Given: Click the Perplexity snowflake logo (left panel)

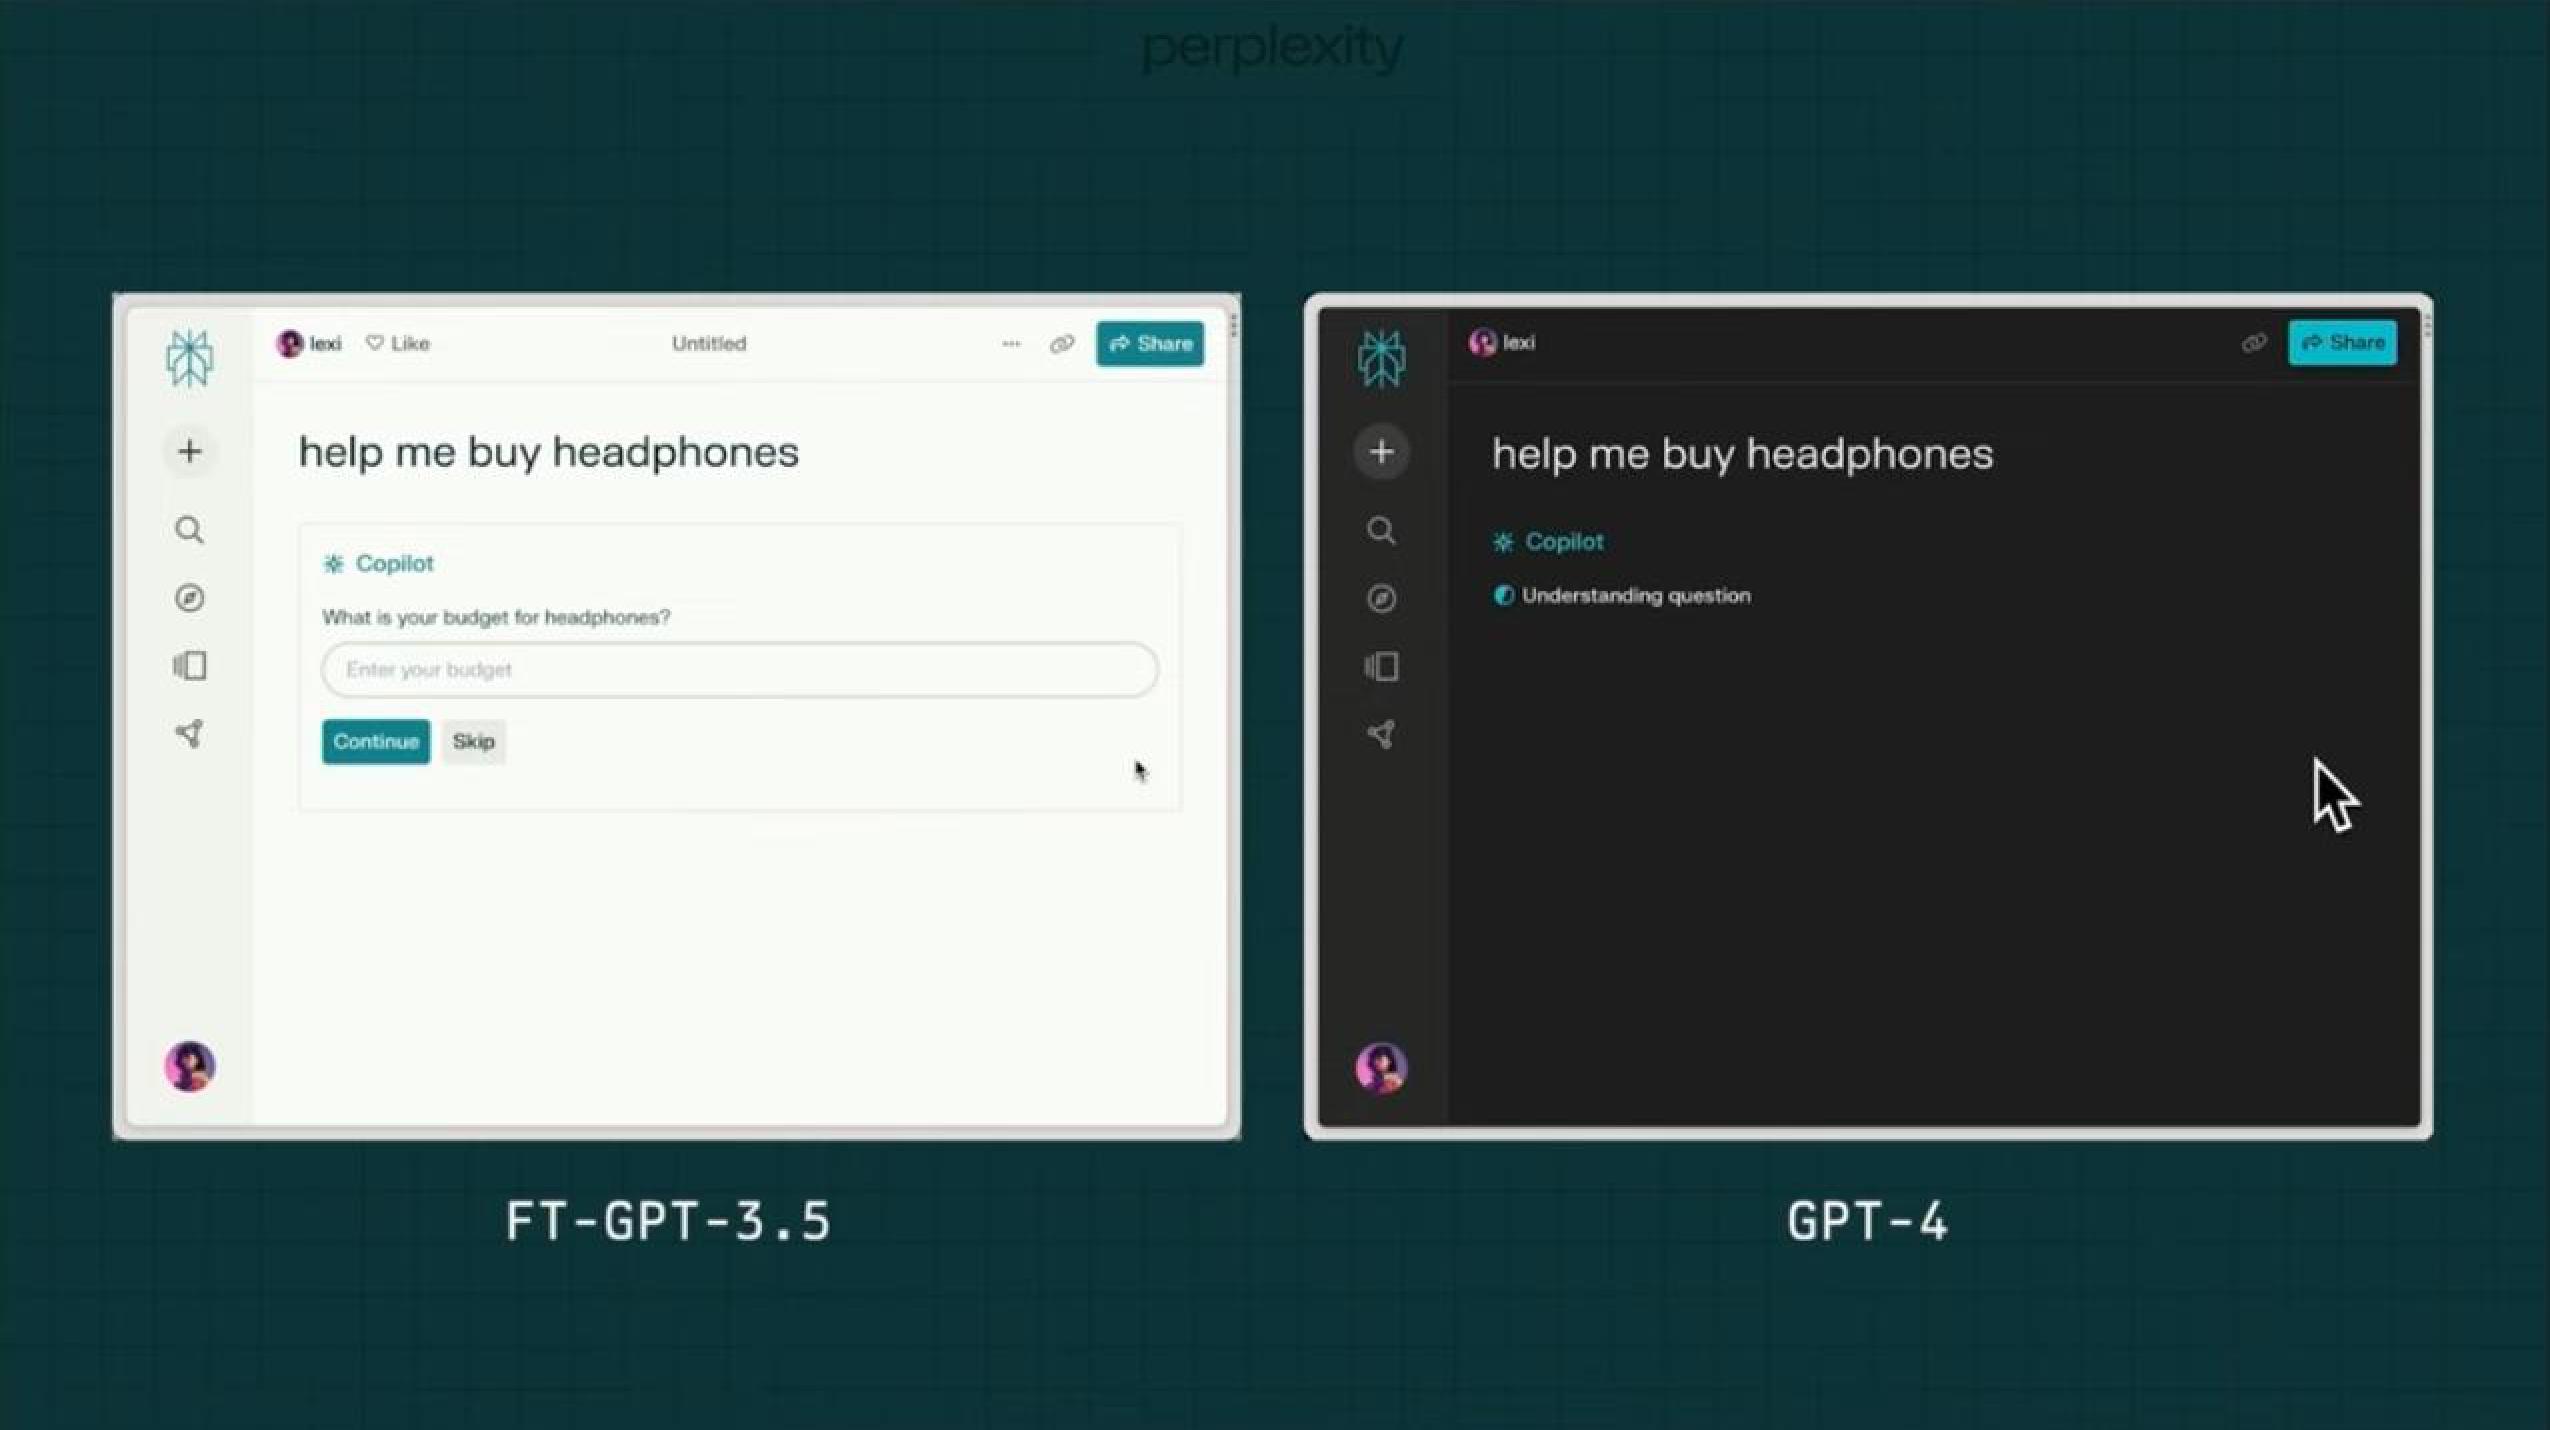Looking at the screenshot, I should [x=189, y=359].
